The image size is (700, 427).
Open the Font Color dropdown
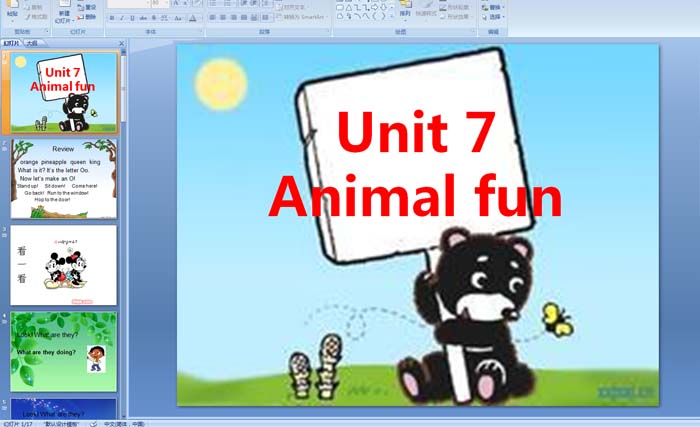point(194,18)
